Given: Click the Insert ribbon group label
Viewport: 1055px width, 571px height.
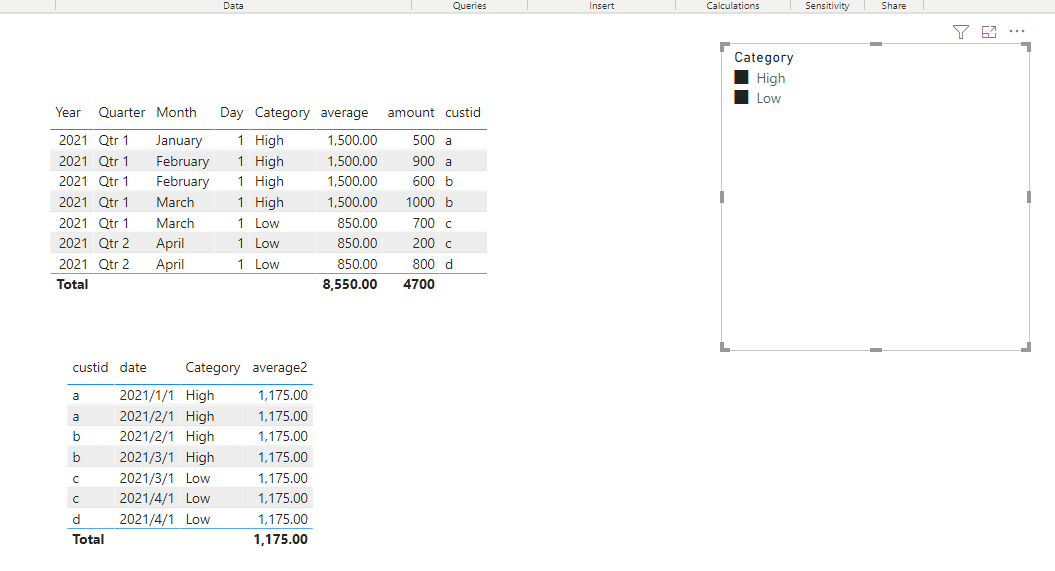Looking at the screenshot, I should click(x=602, y=5).
